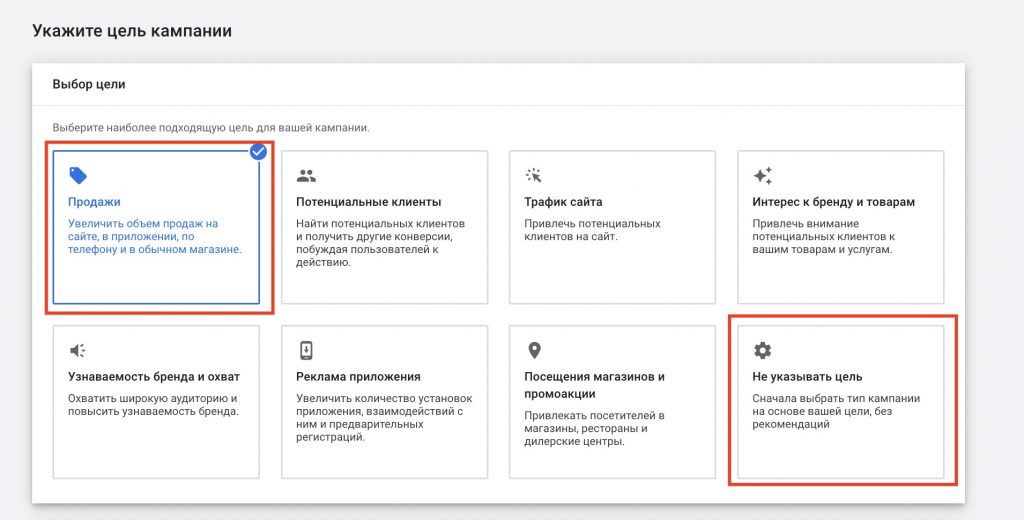Click description text Сначала выбрать тип кампании

pos(836,412)
